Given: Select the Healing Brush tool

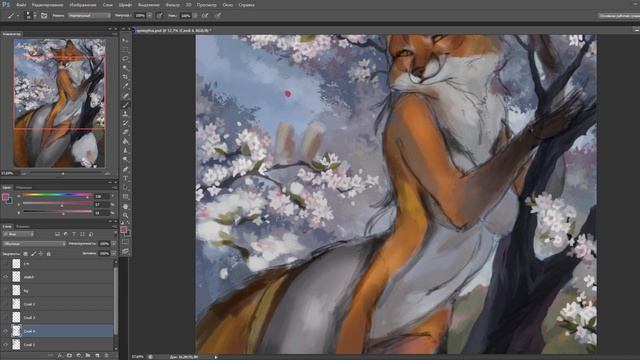Looking at the screenshot, I should click(125, 96).
